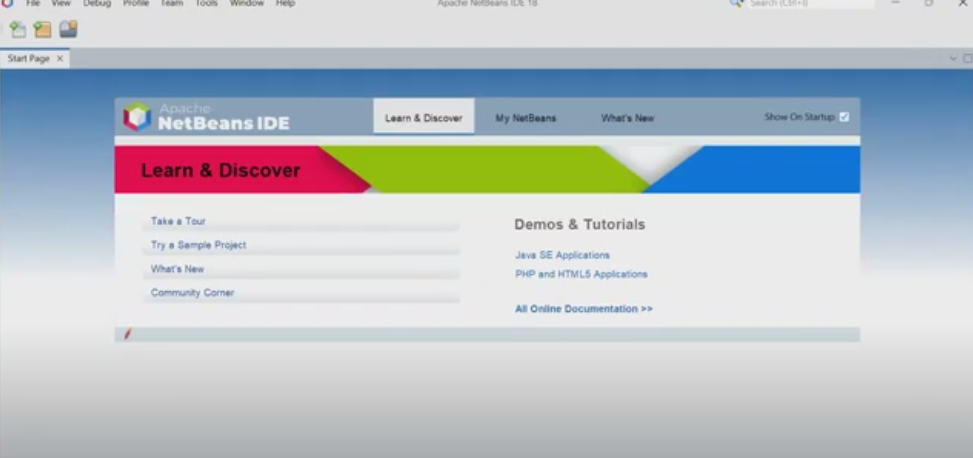The height and width of the screenshot is (458, 973).
Task: Minimize the NetBeans window
Action: click(x=895, y=3)
